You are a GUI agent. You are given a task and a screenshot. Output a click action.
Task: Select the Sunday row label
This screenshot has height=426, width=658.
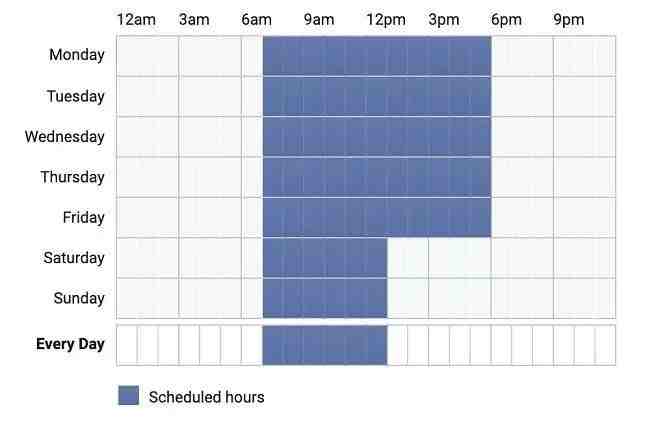tap(77, 298)
